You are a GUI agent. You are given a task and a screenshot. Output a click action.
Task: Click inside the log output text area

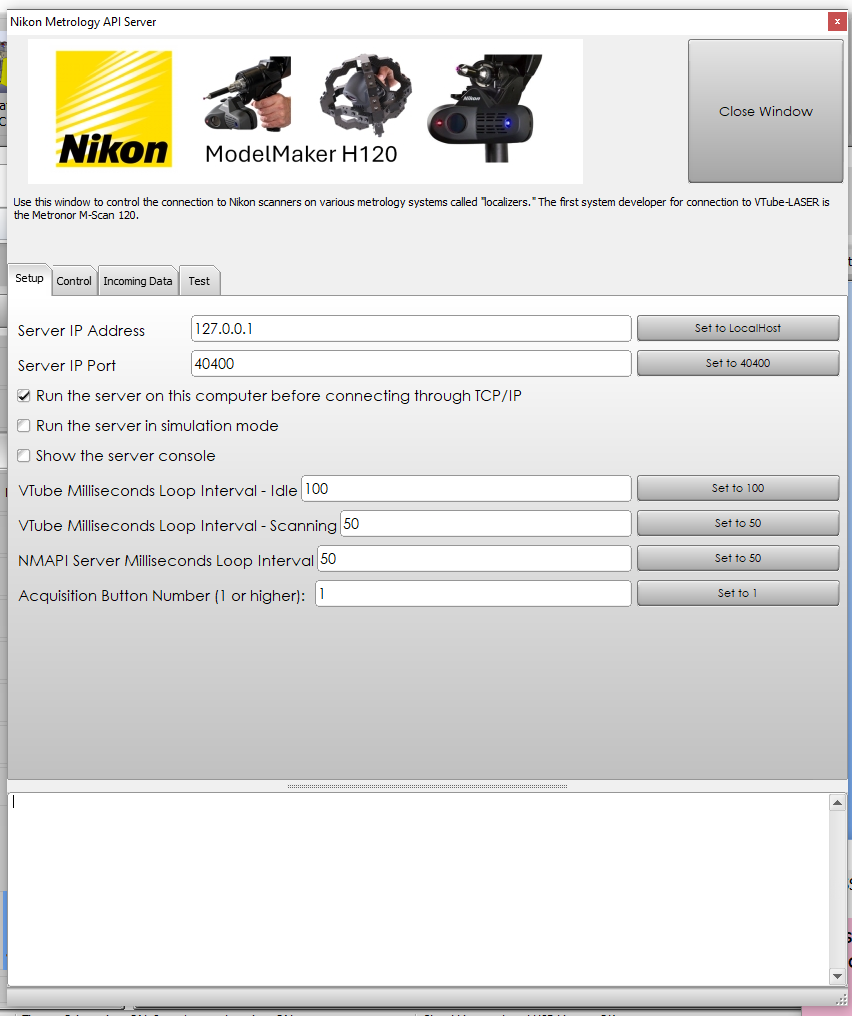(418, 889)
